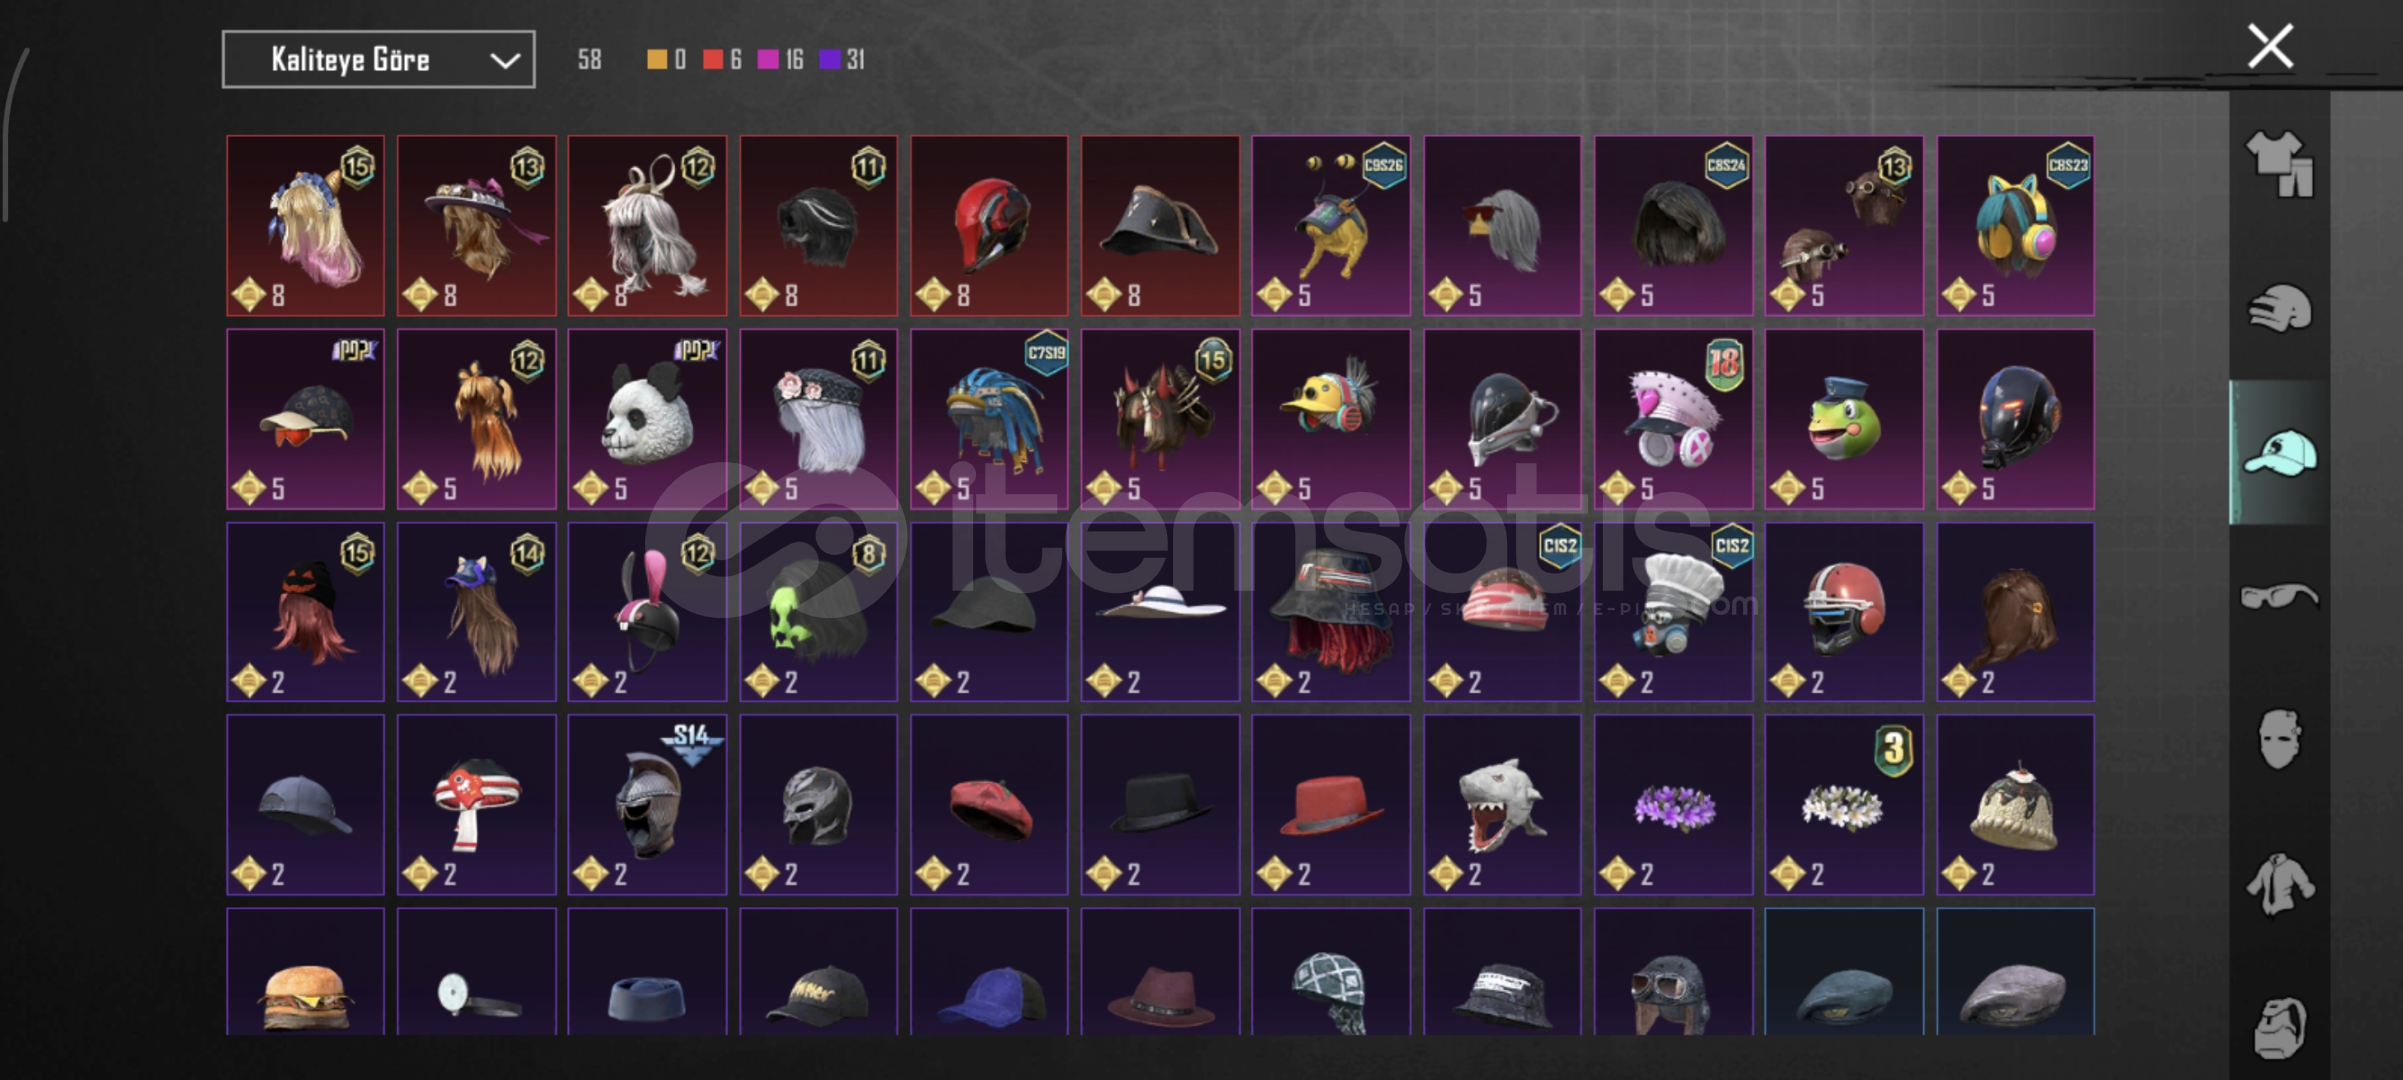Select the red helmet headgear item

(x=989, y=226)
